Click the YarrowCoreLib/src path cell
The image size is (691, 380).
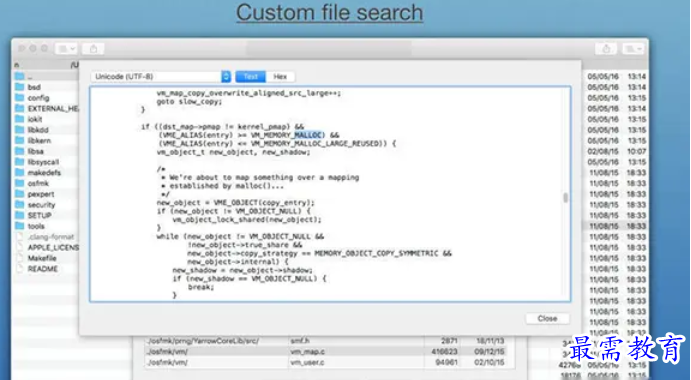pyautogui.click(x=203, y=341)
